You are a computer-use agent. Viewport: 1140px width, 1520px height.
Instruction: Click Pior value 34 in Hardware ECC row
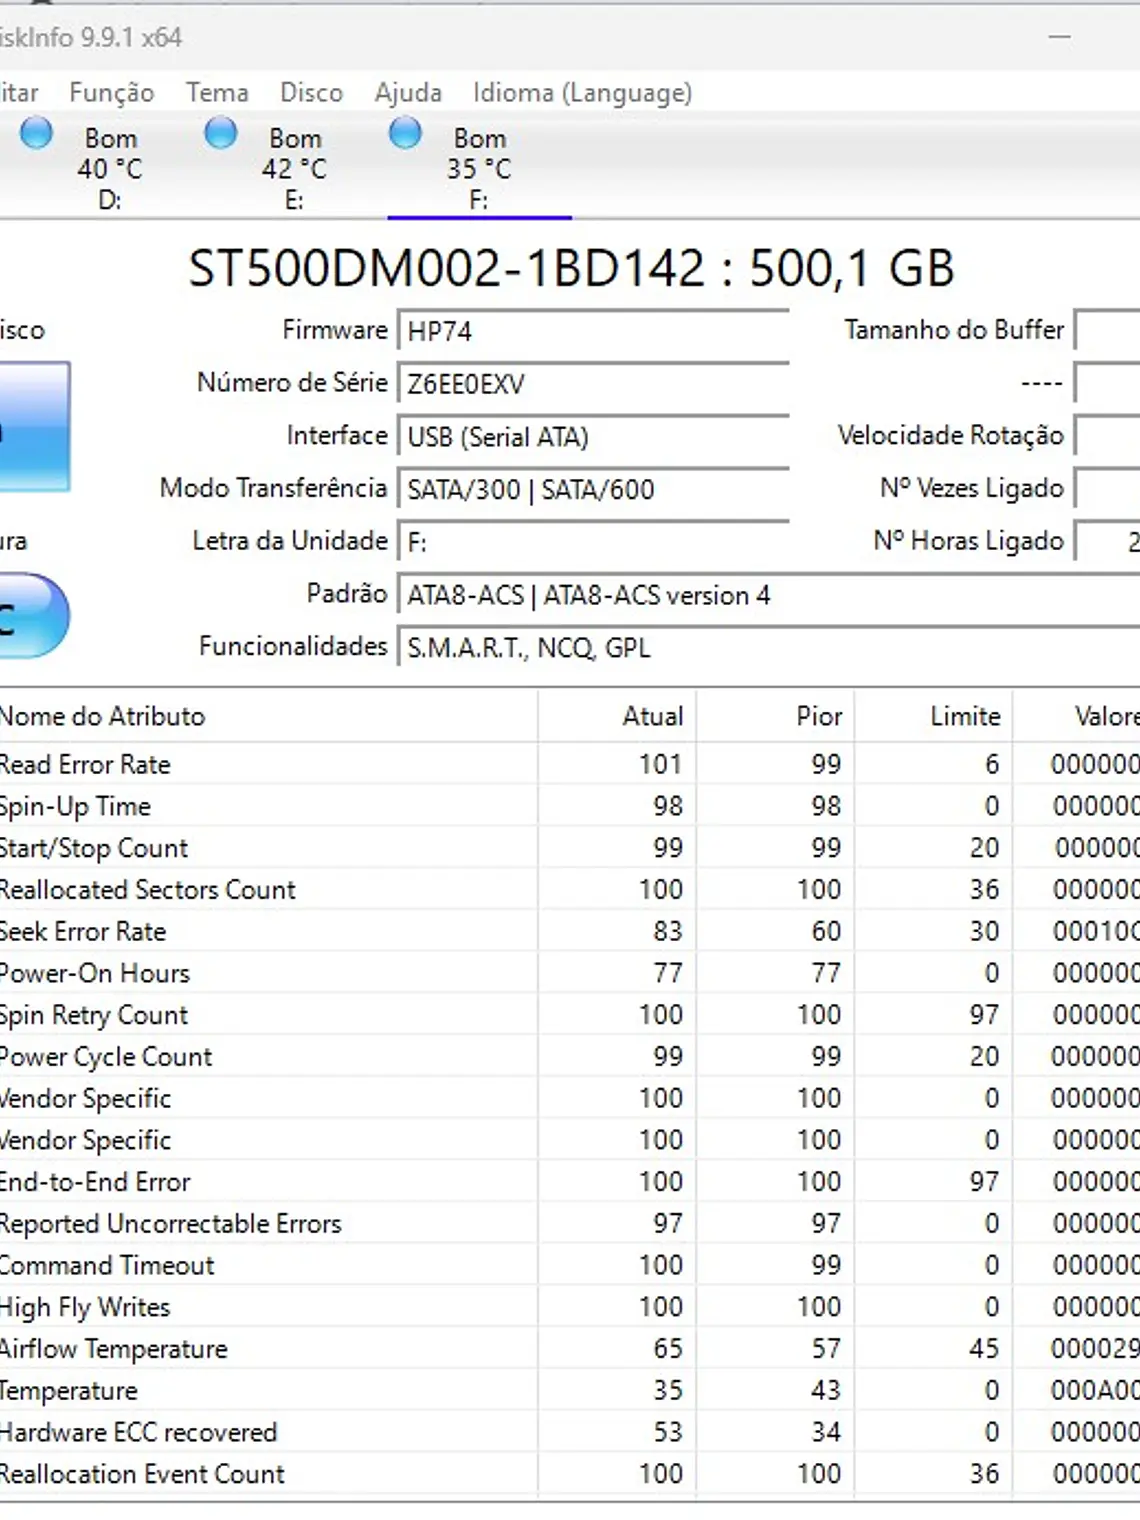(x=826, y=1432)
